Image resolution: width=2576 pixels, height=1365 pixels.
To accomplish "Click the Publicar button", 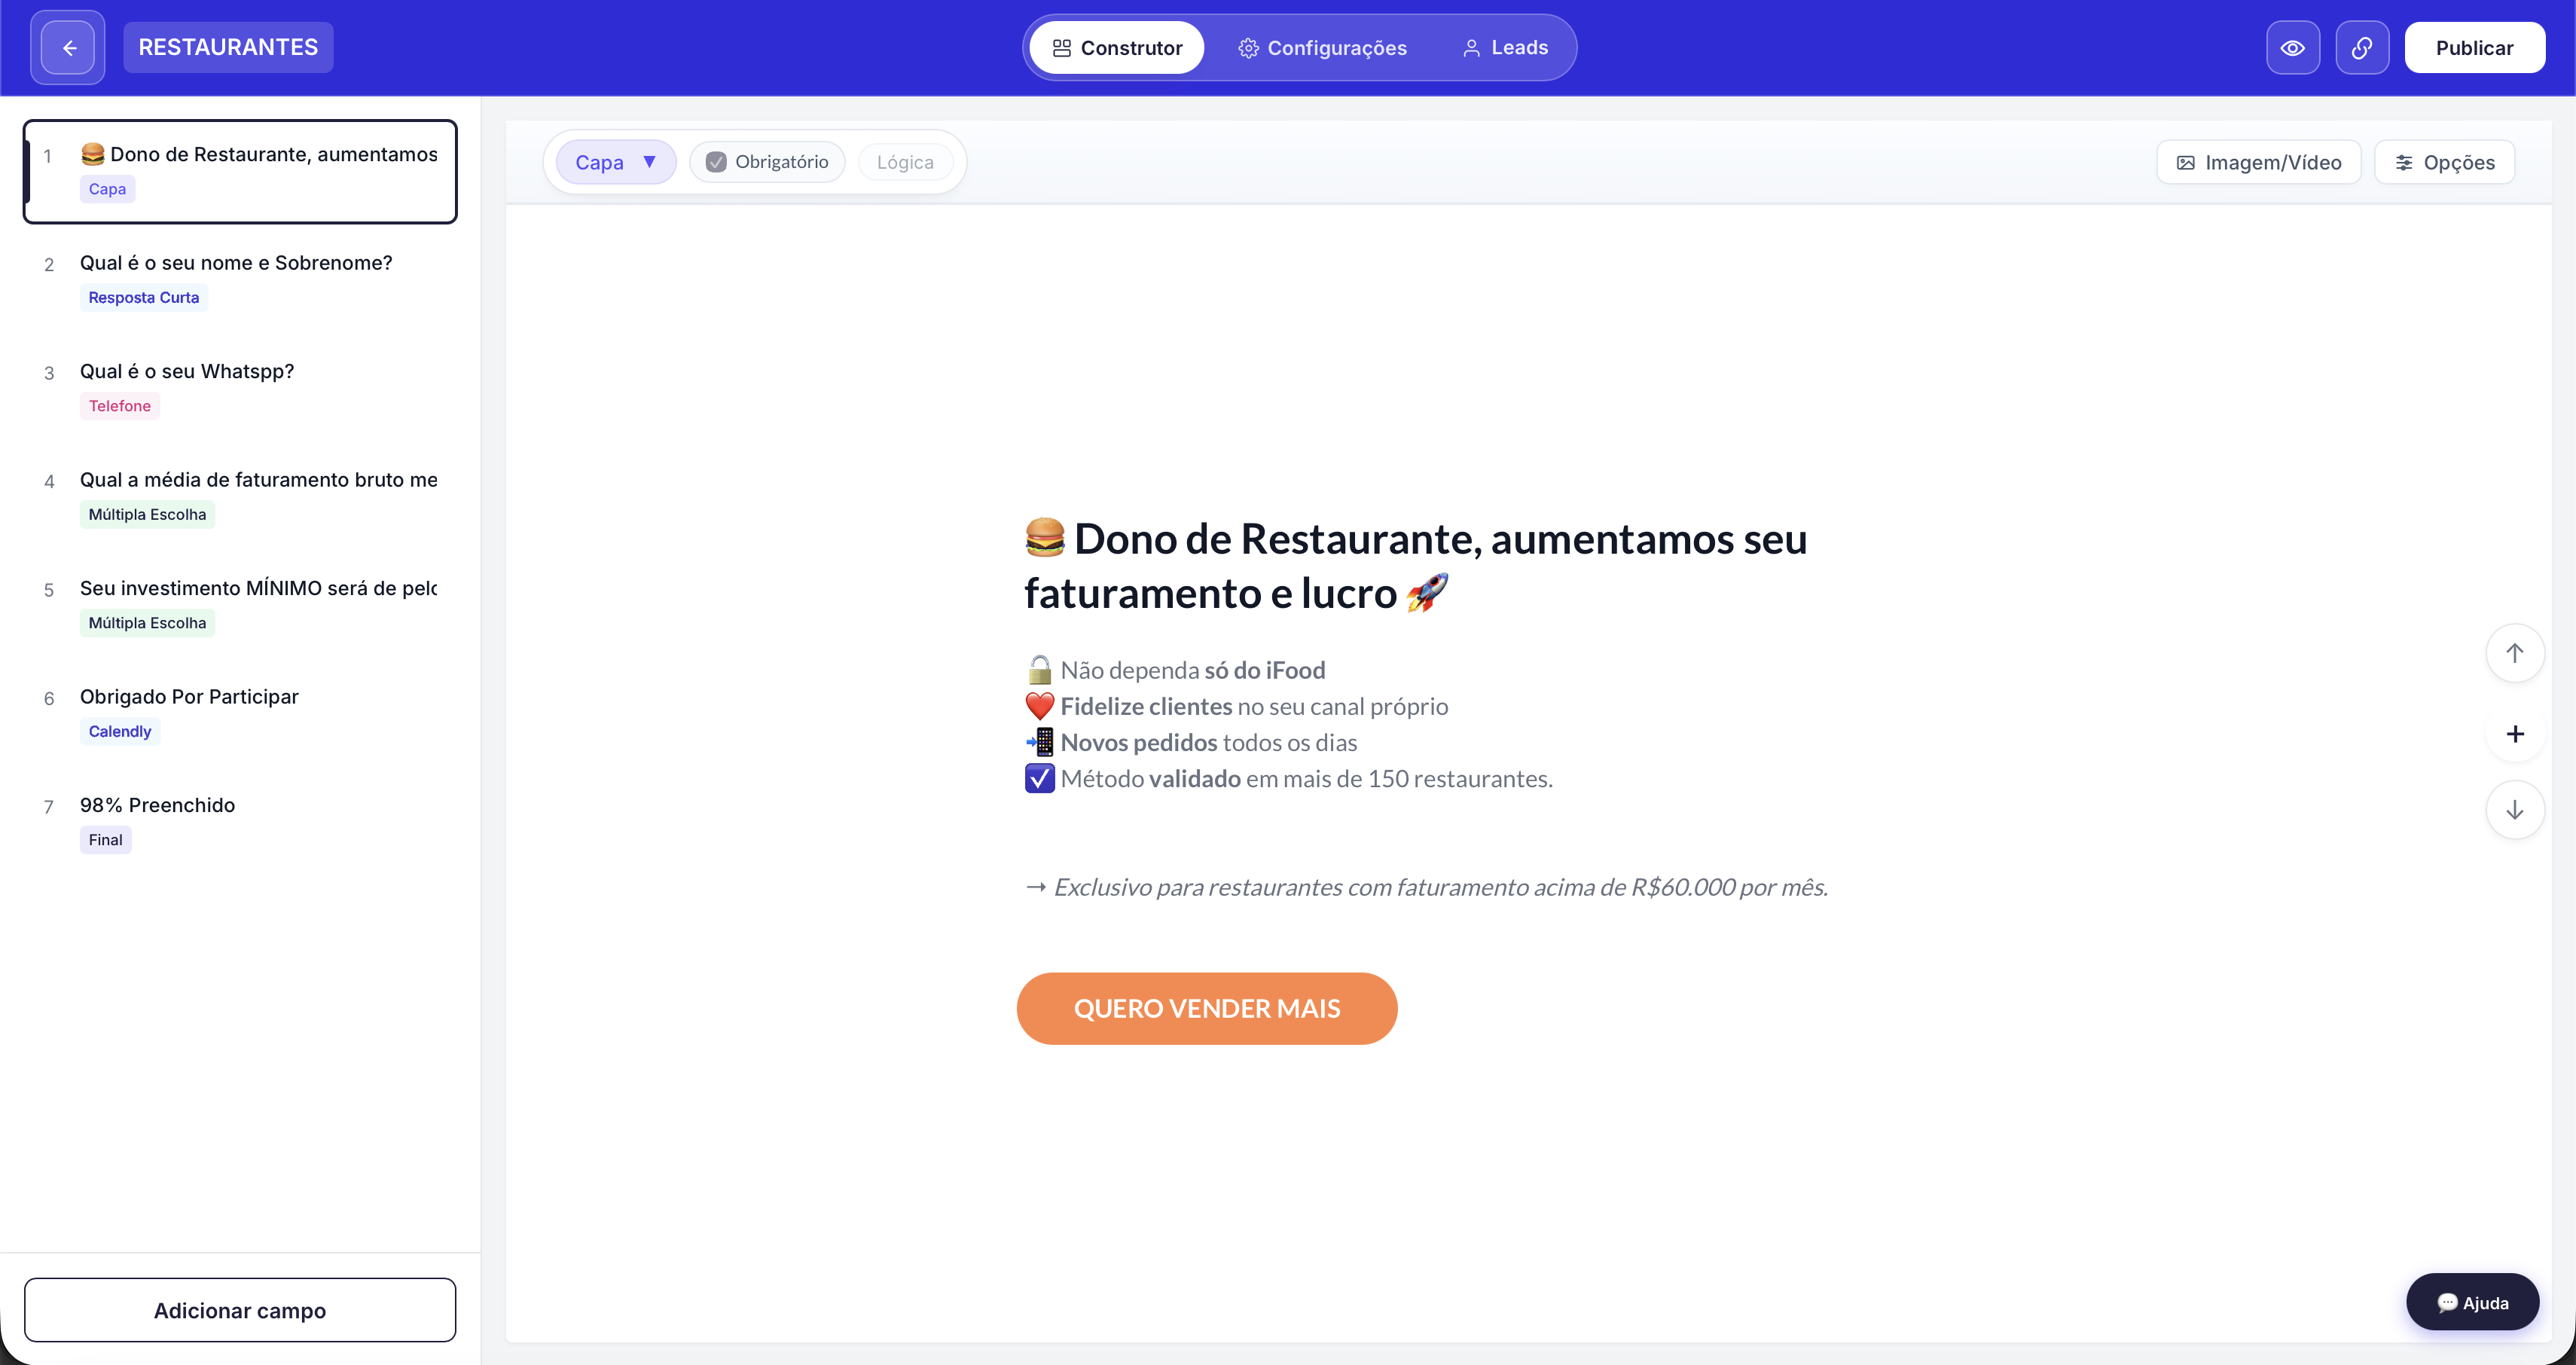I will point(2473,48).
